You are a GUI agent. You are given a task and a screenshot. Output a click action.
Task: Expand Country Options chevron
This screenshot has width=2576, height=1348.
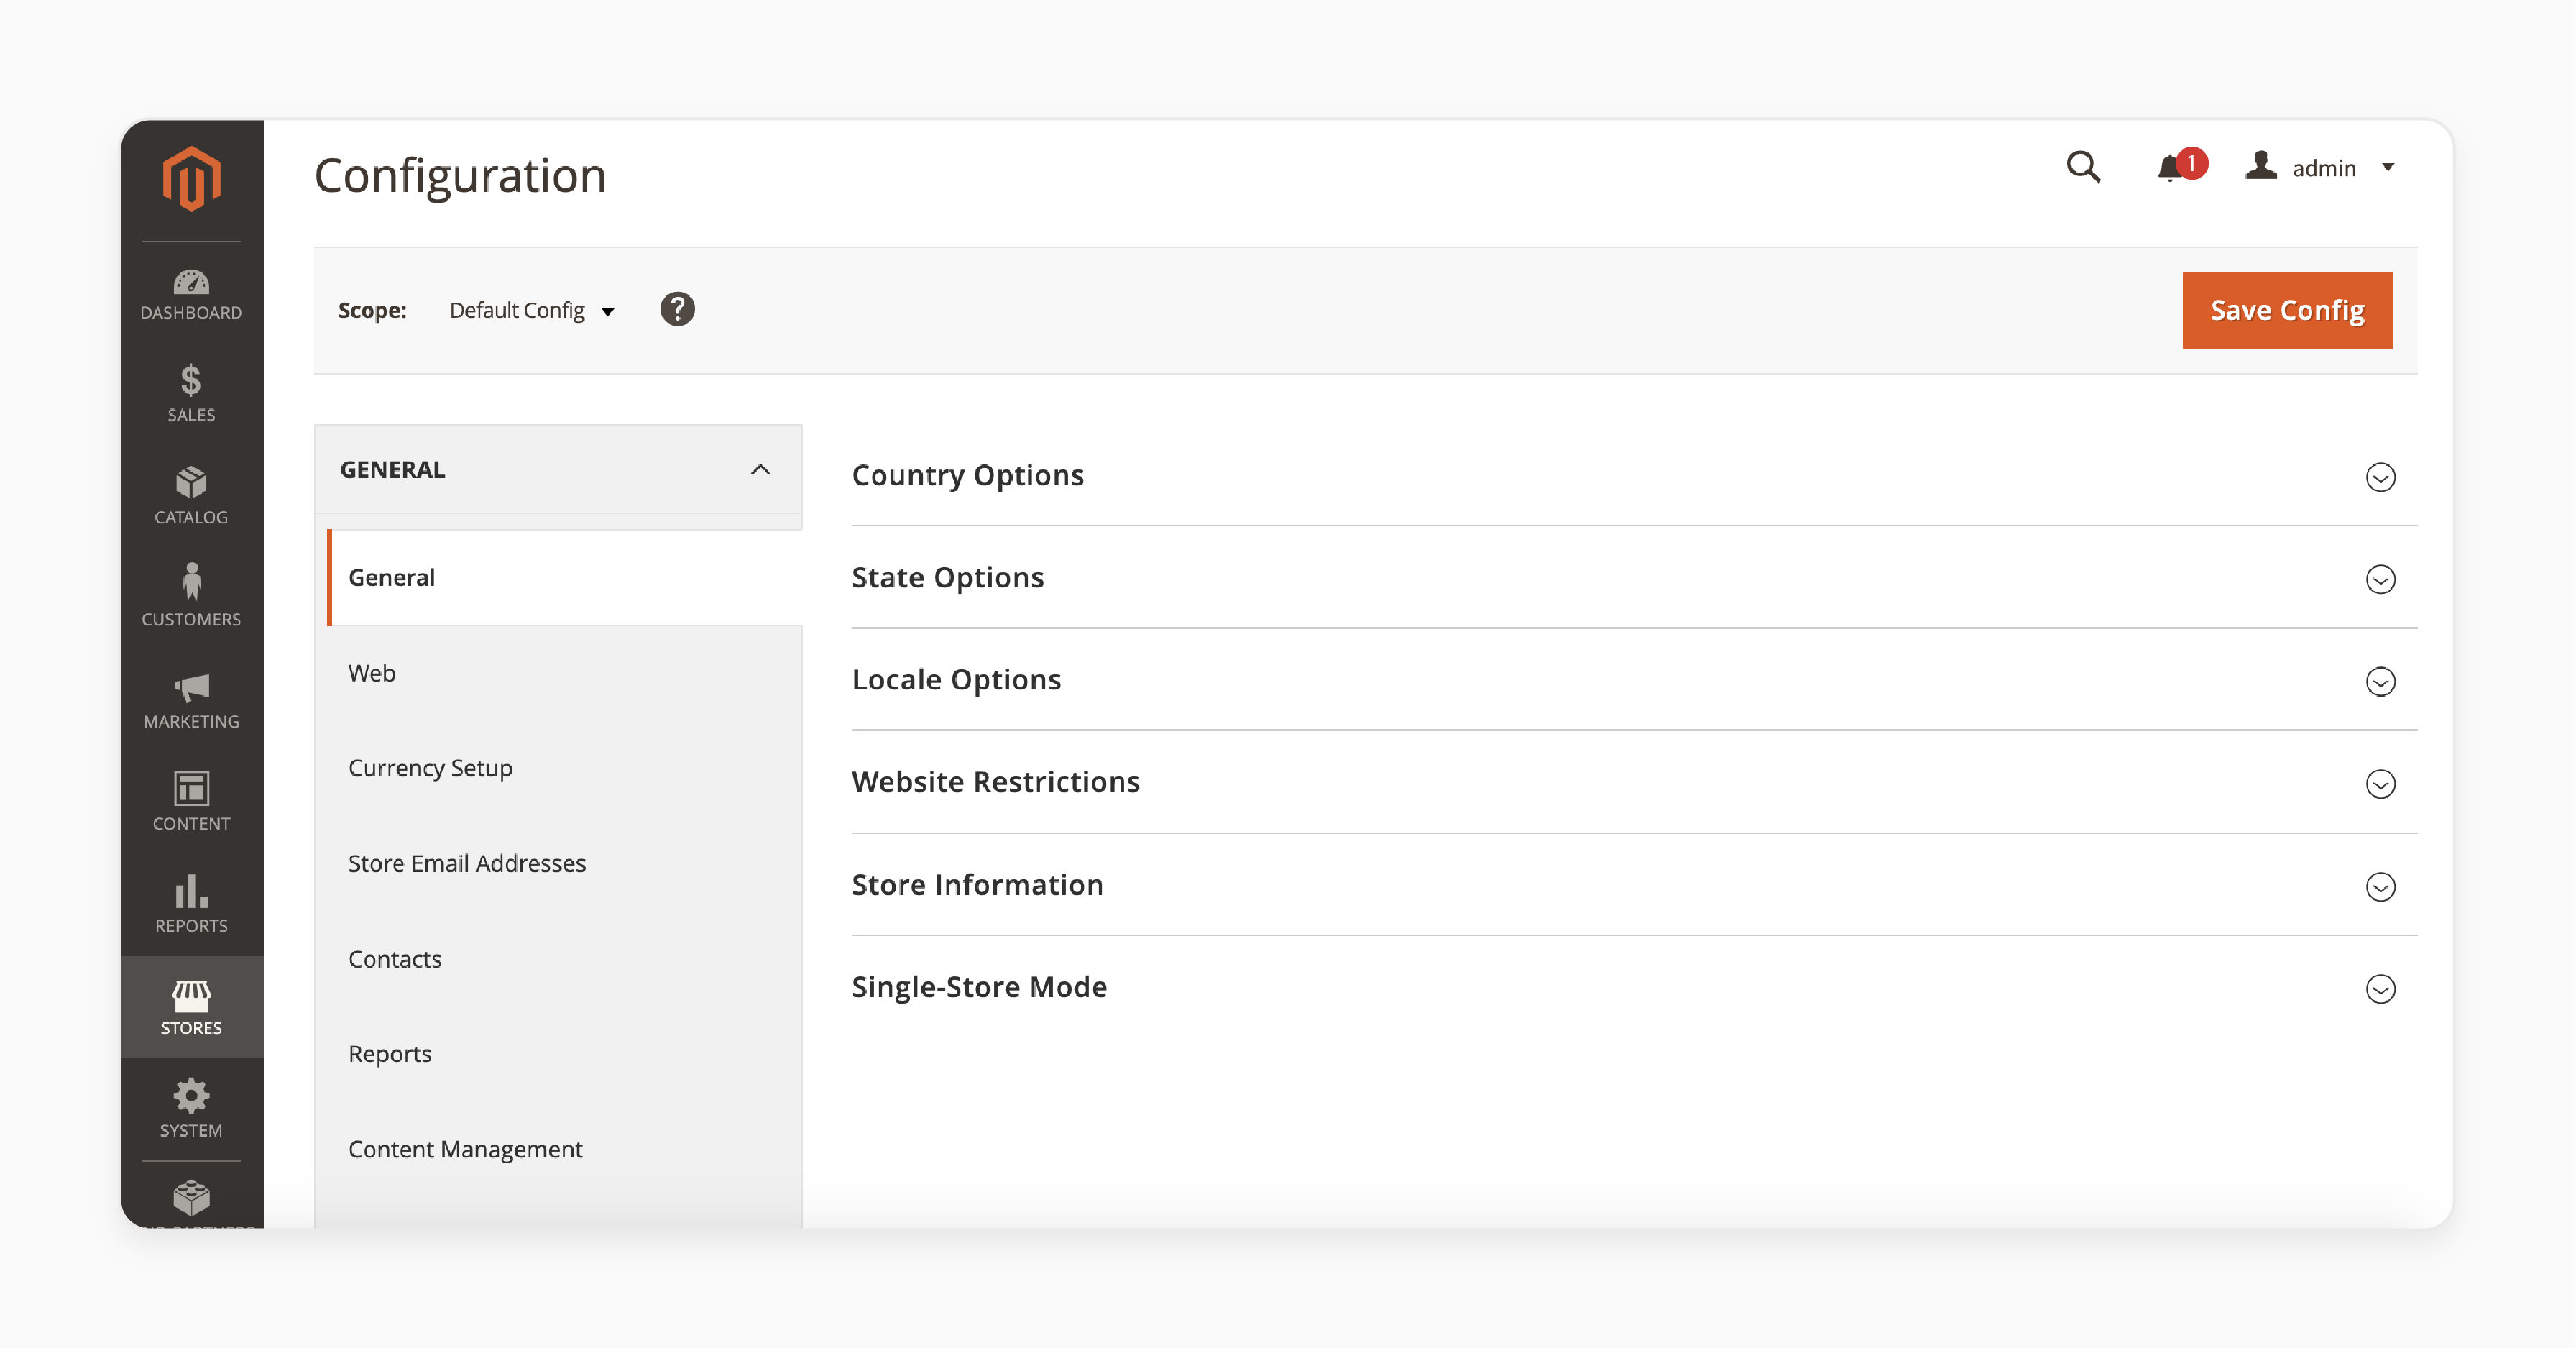(2380, 477)
